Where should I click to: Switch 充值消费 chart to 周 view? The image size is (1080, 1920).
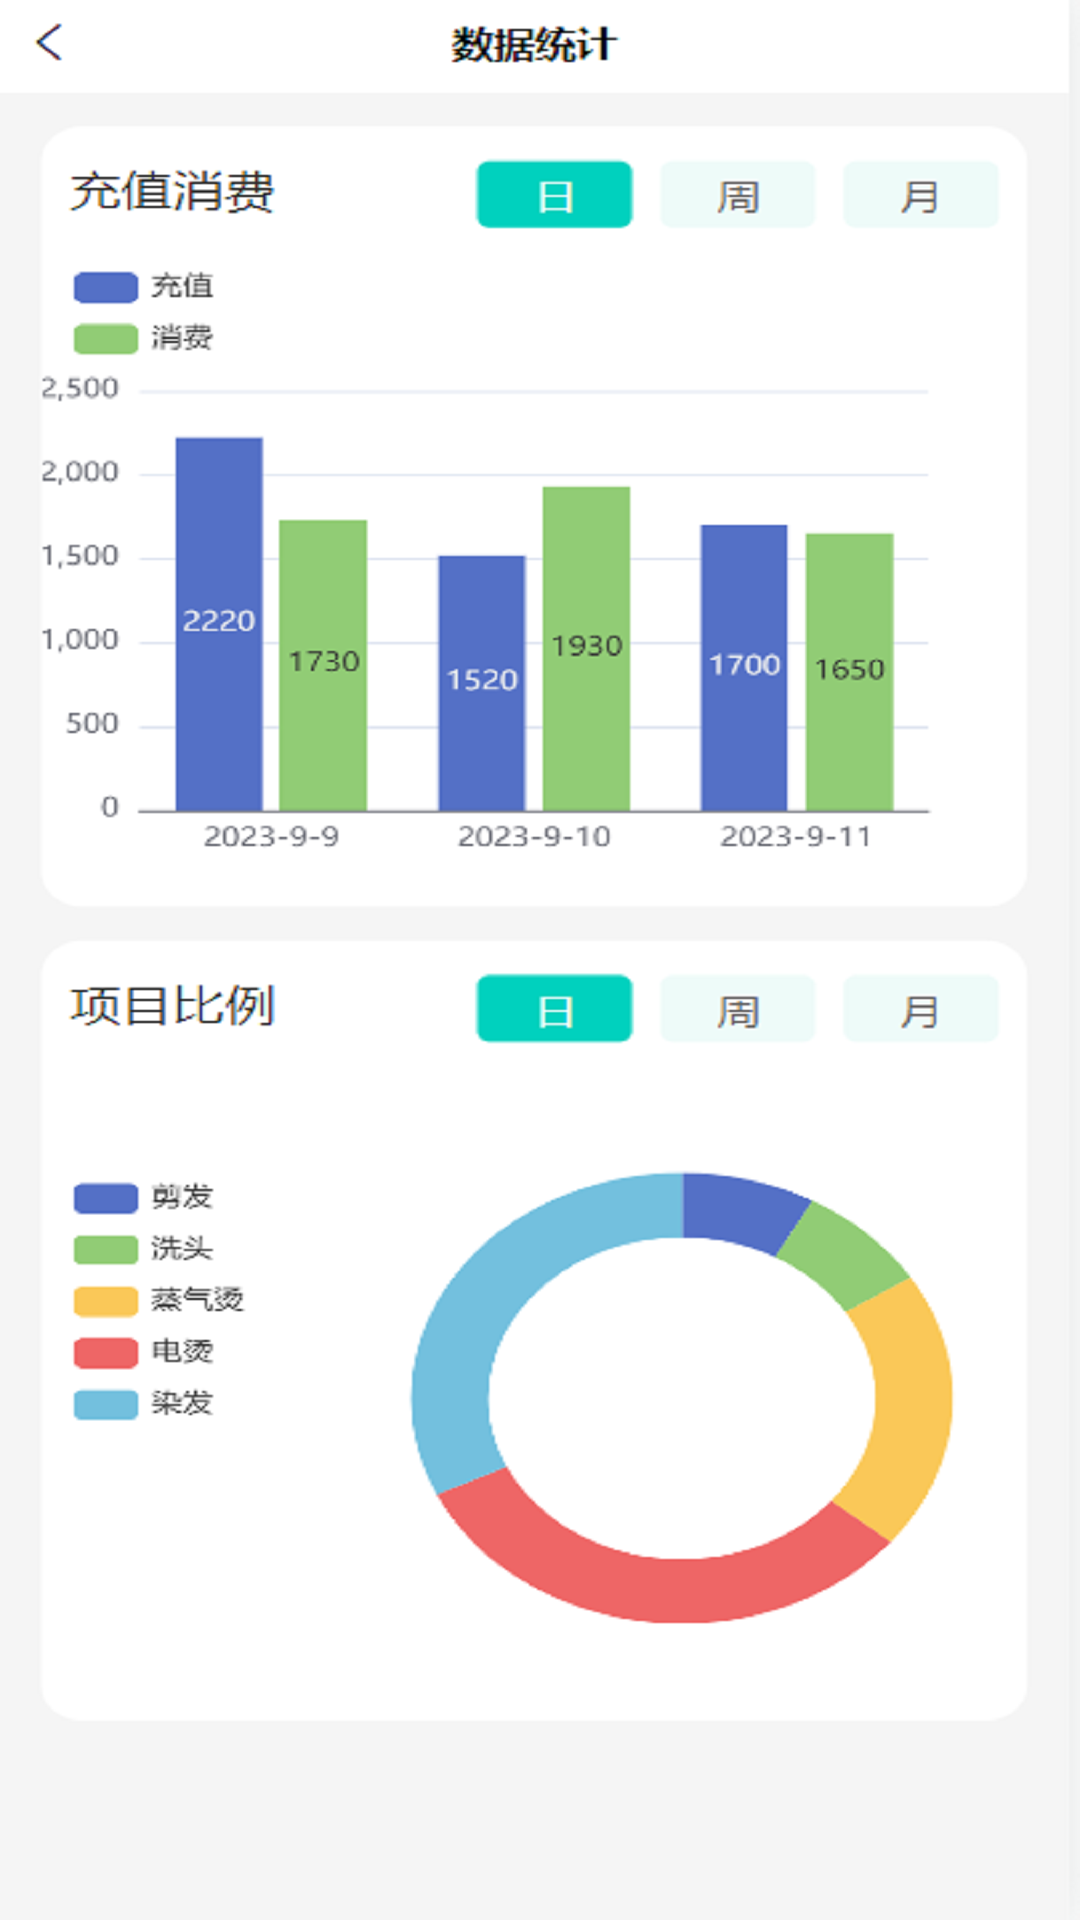737,195
